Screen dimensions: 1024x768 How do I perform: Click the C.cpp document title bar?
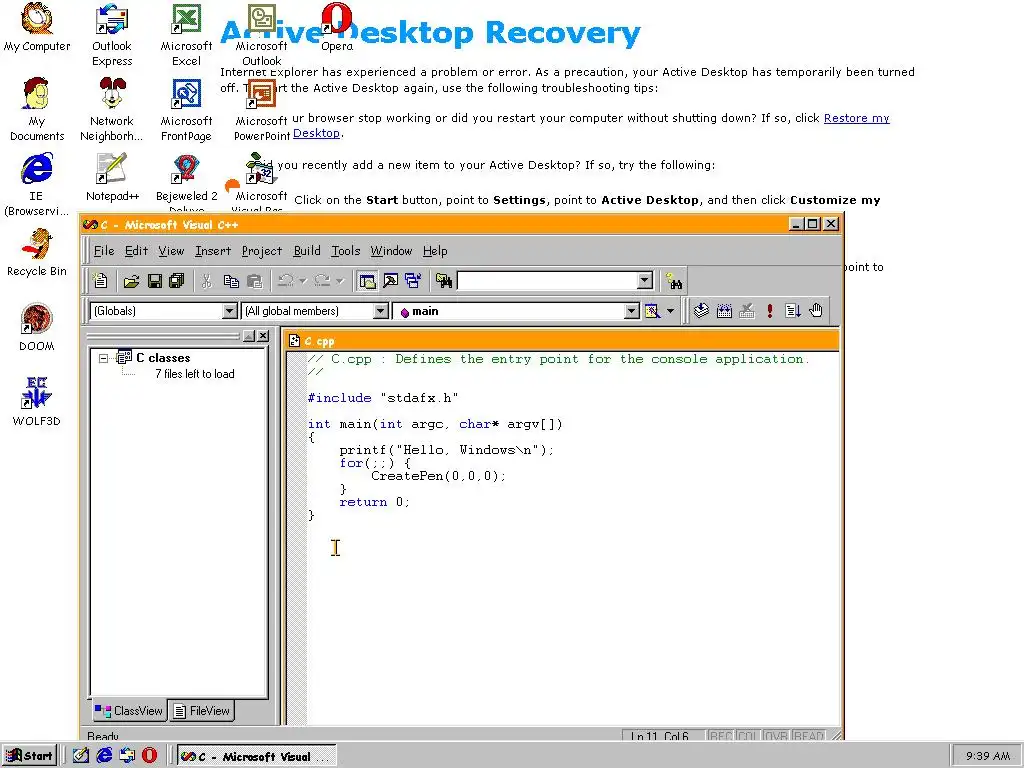coord(563,340)
